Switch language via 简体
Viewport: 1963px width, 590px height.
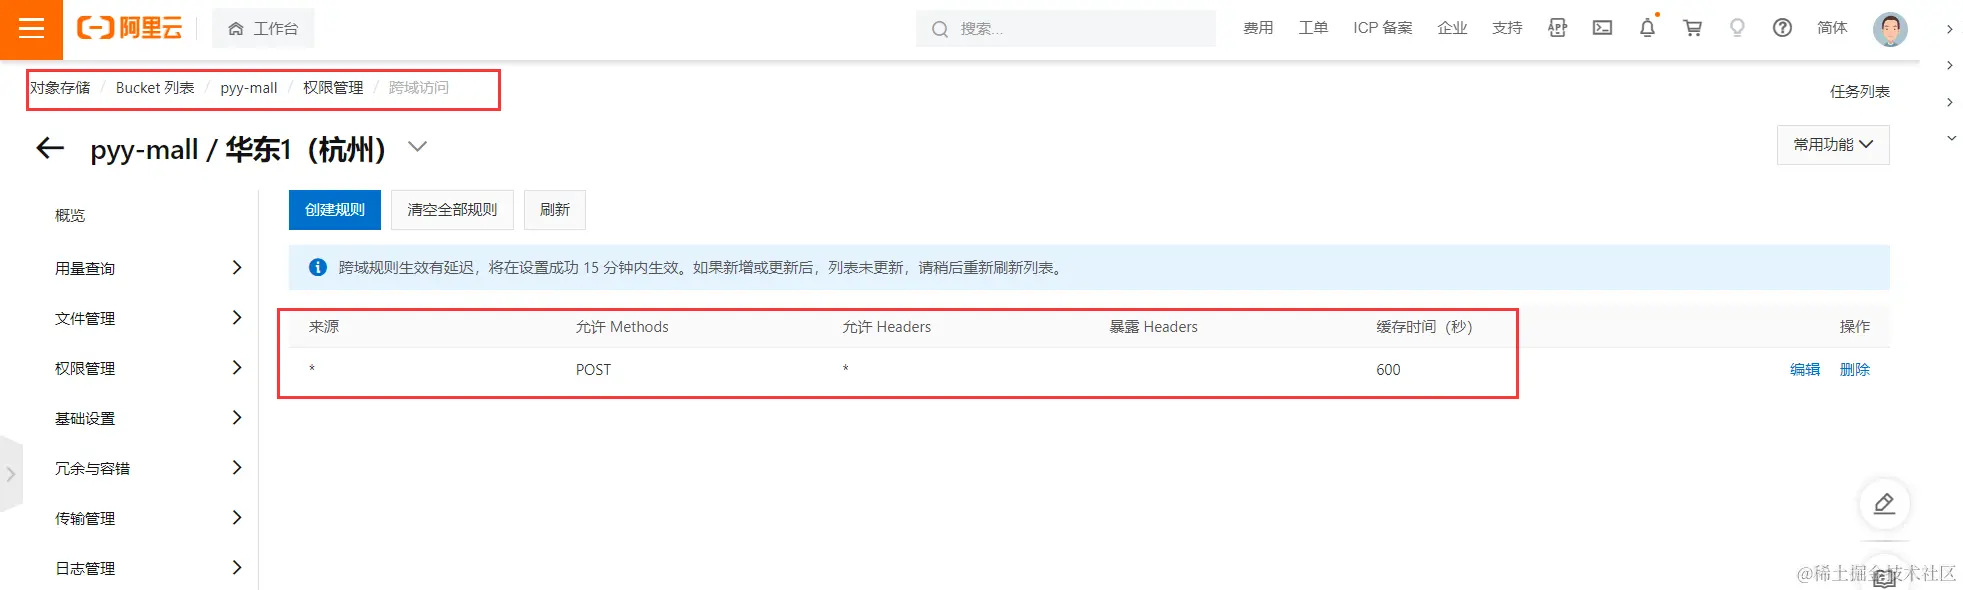1832,28
